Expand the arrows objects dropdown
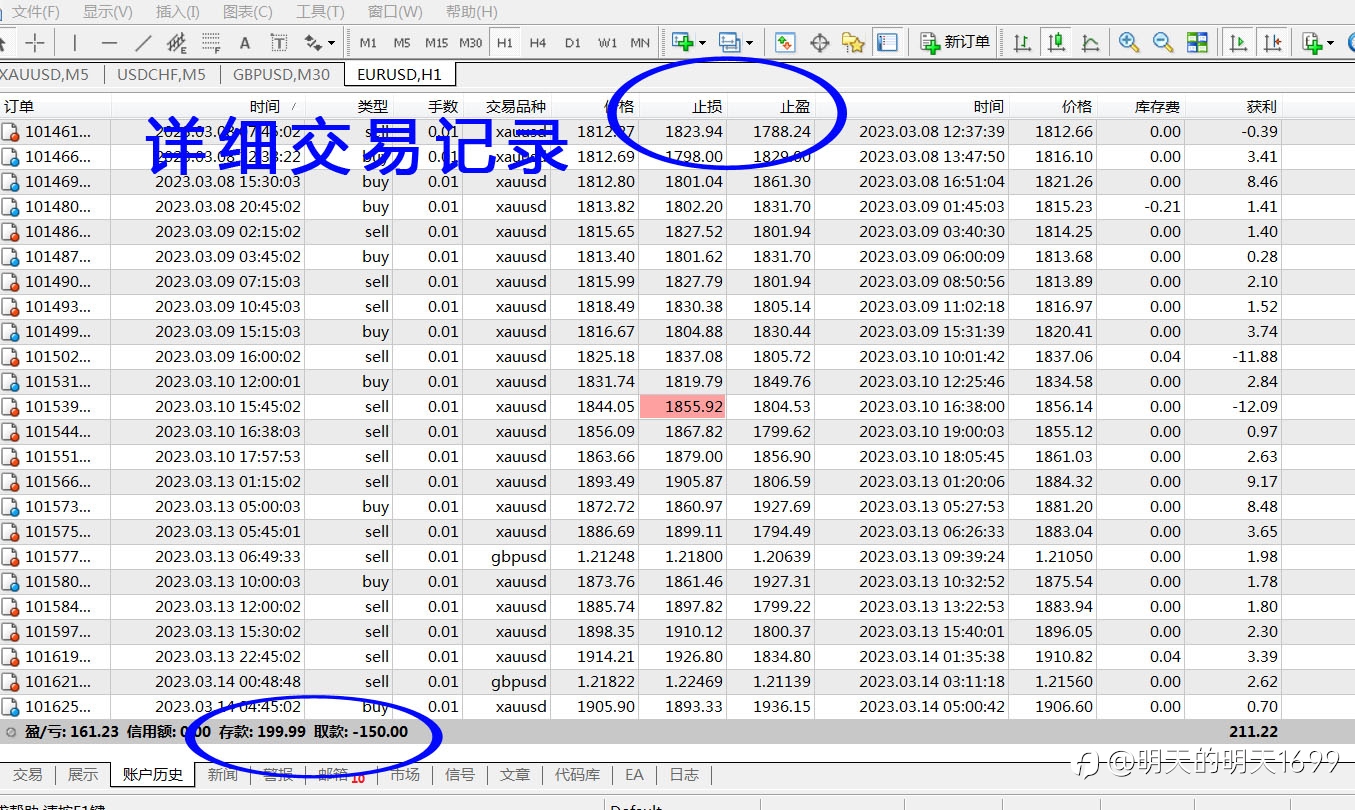The height and width of the screenshot is (810, 1355). 331,43
